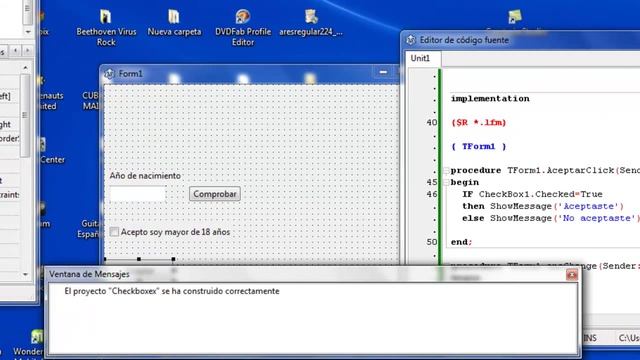Open the Beethoven Virus Rock desktop icon

pos(106,27)
